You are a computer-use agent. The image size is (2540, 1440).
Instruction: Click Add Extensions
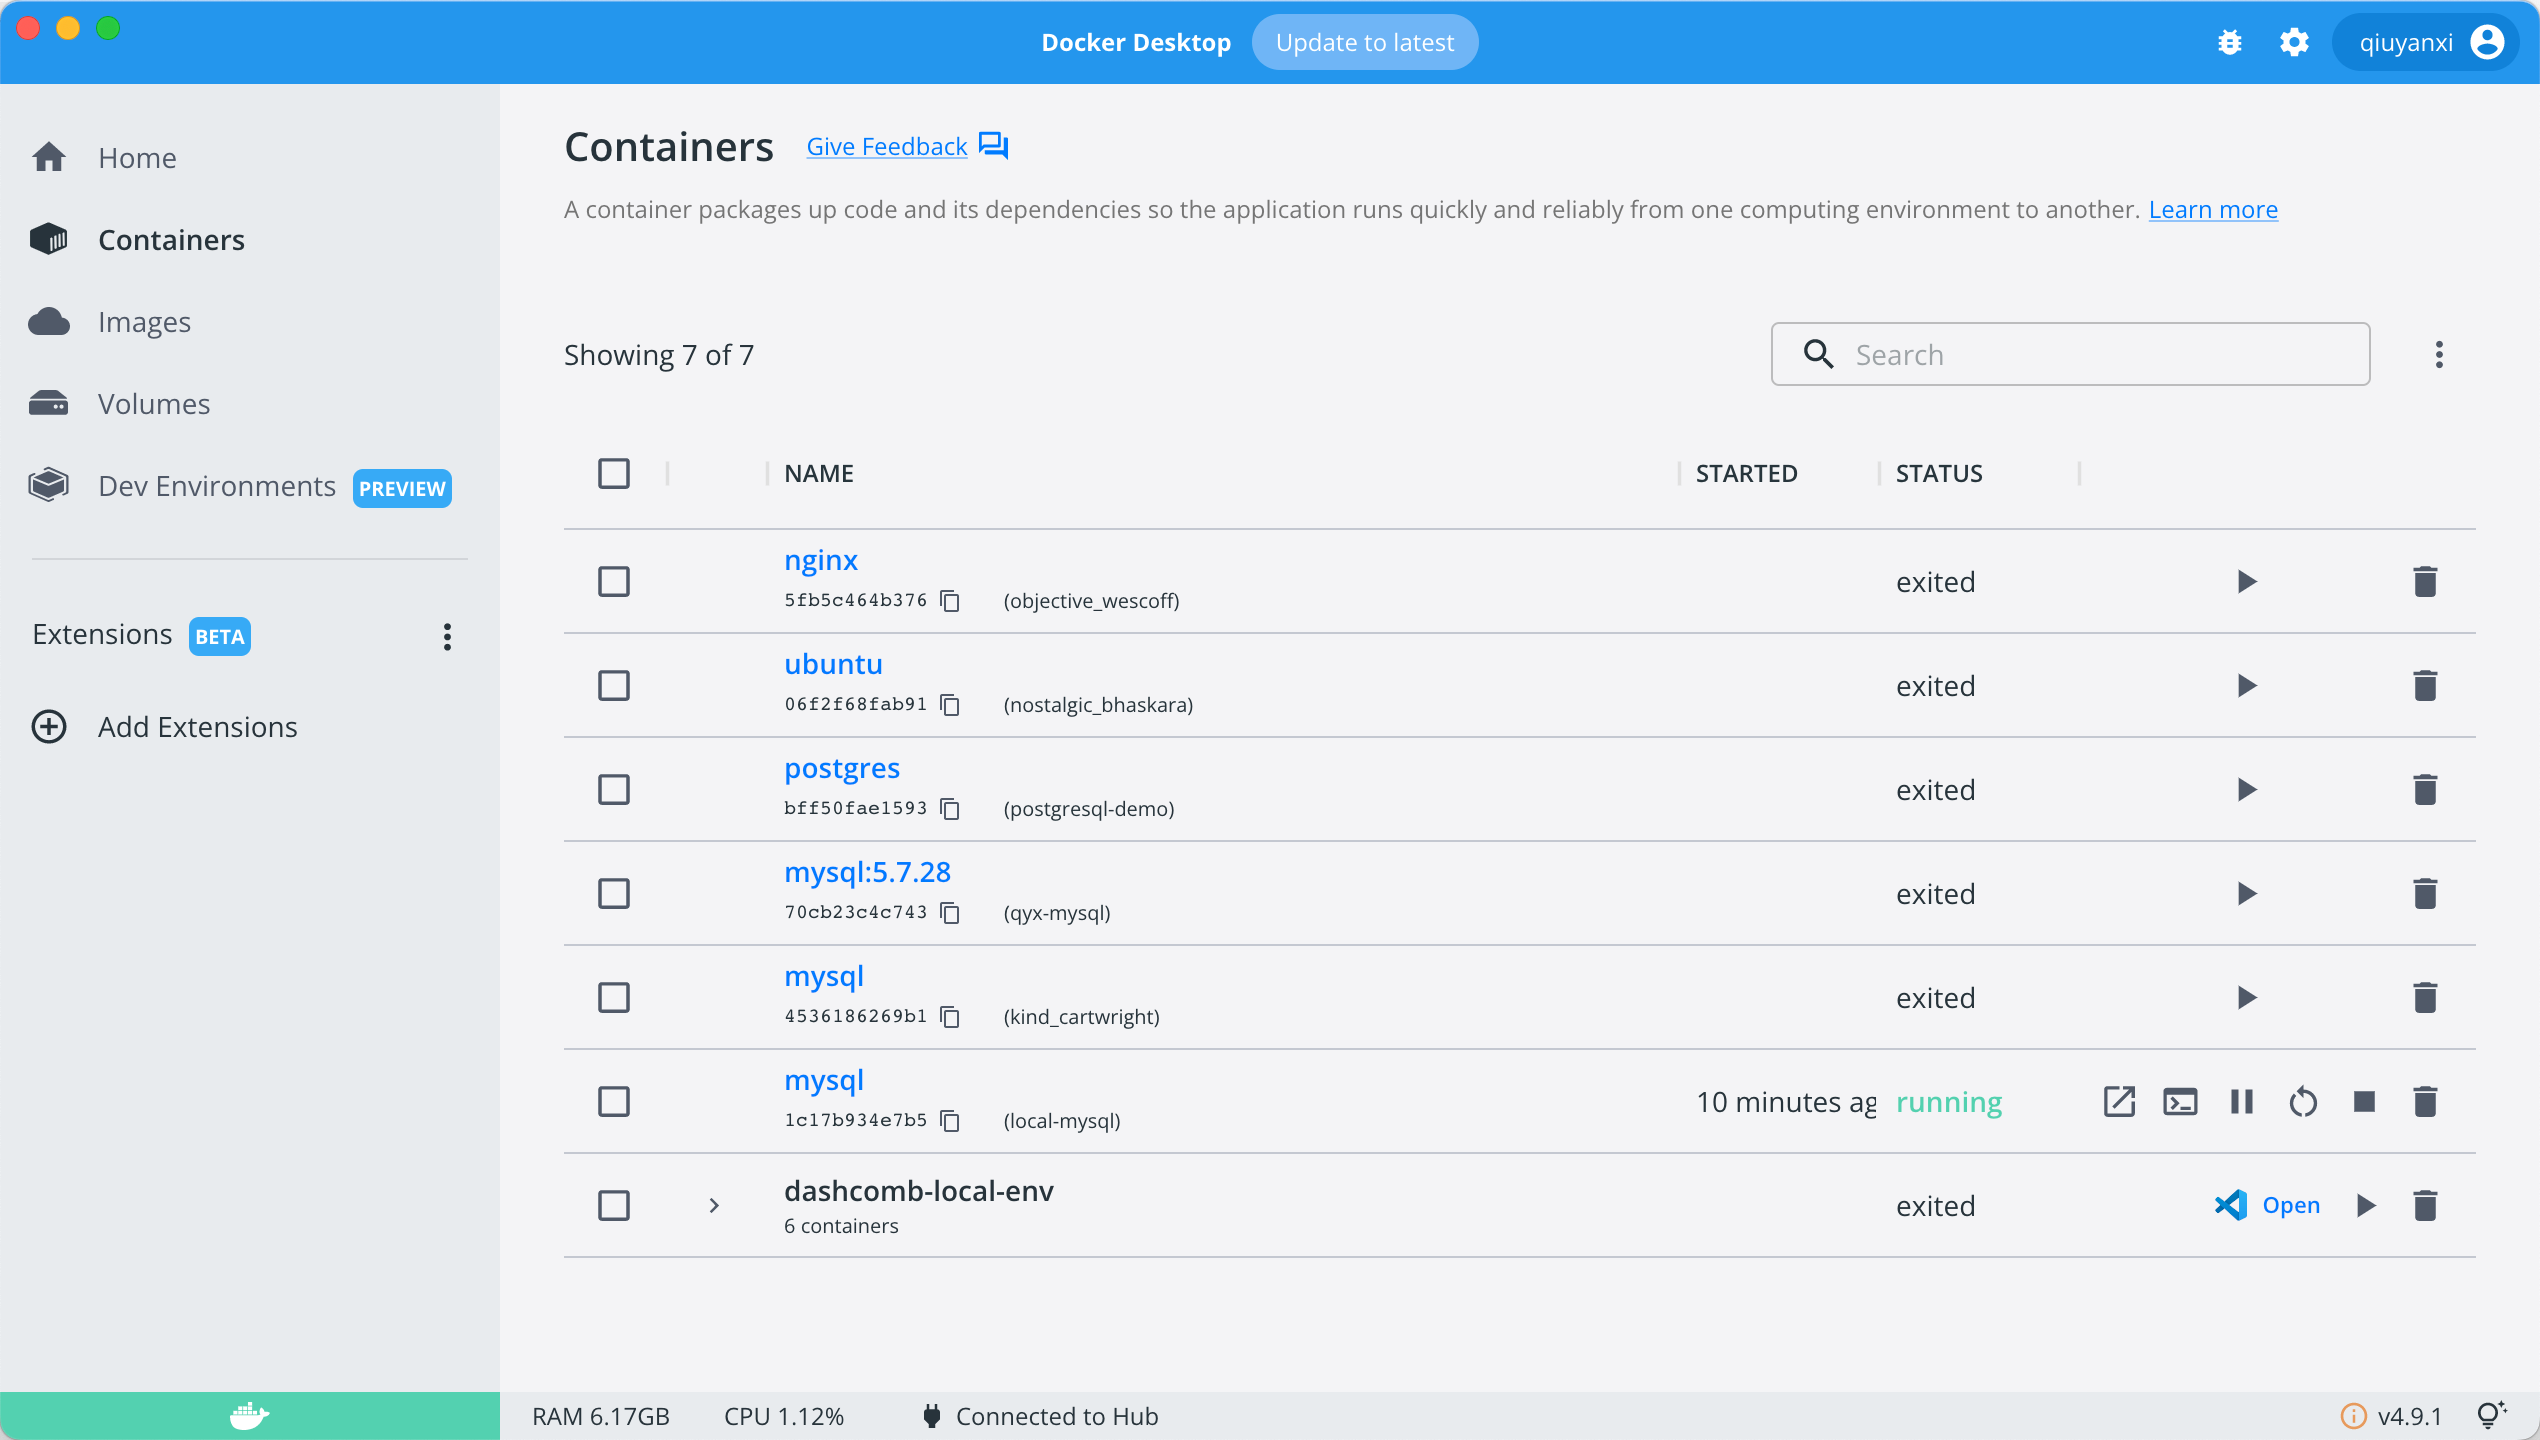pos(165,727)
